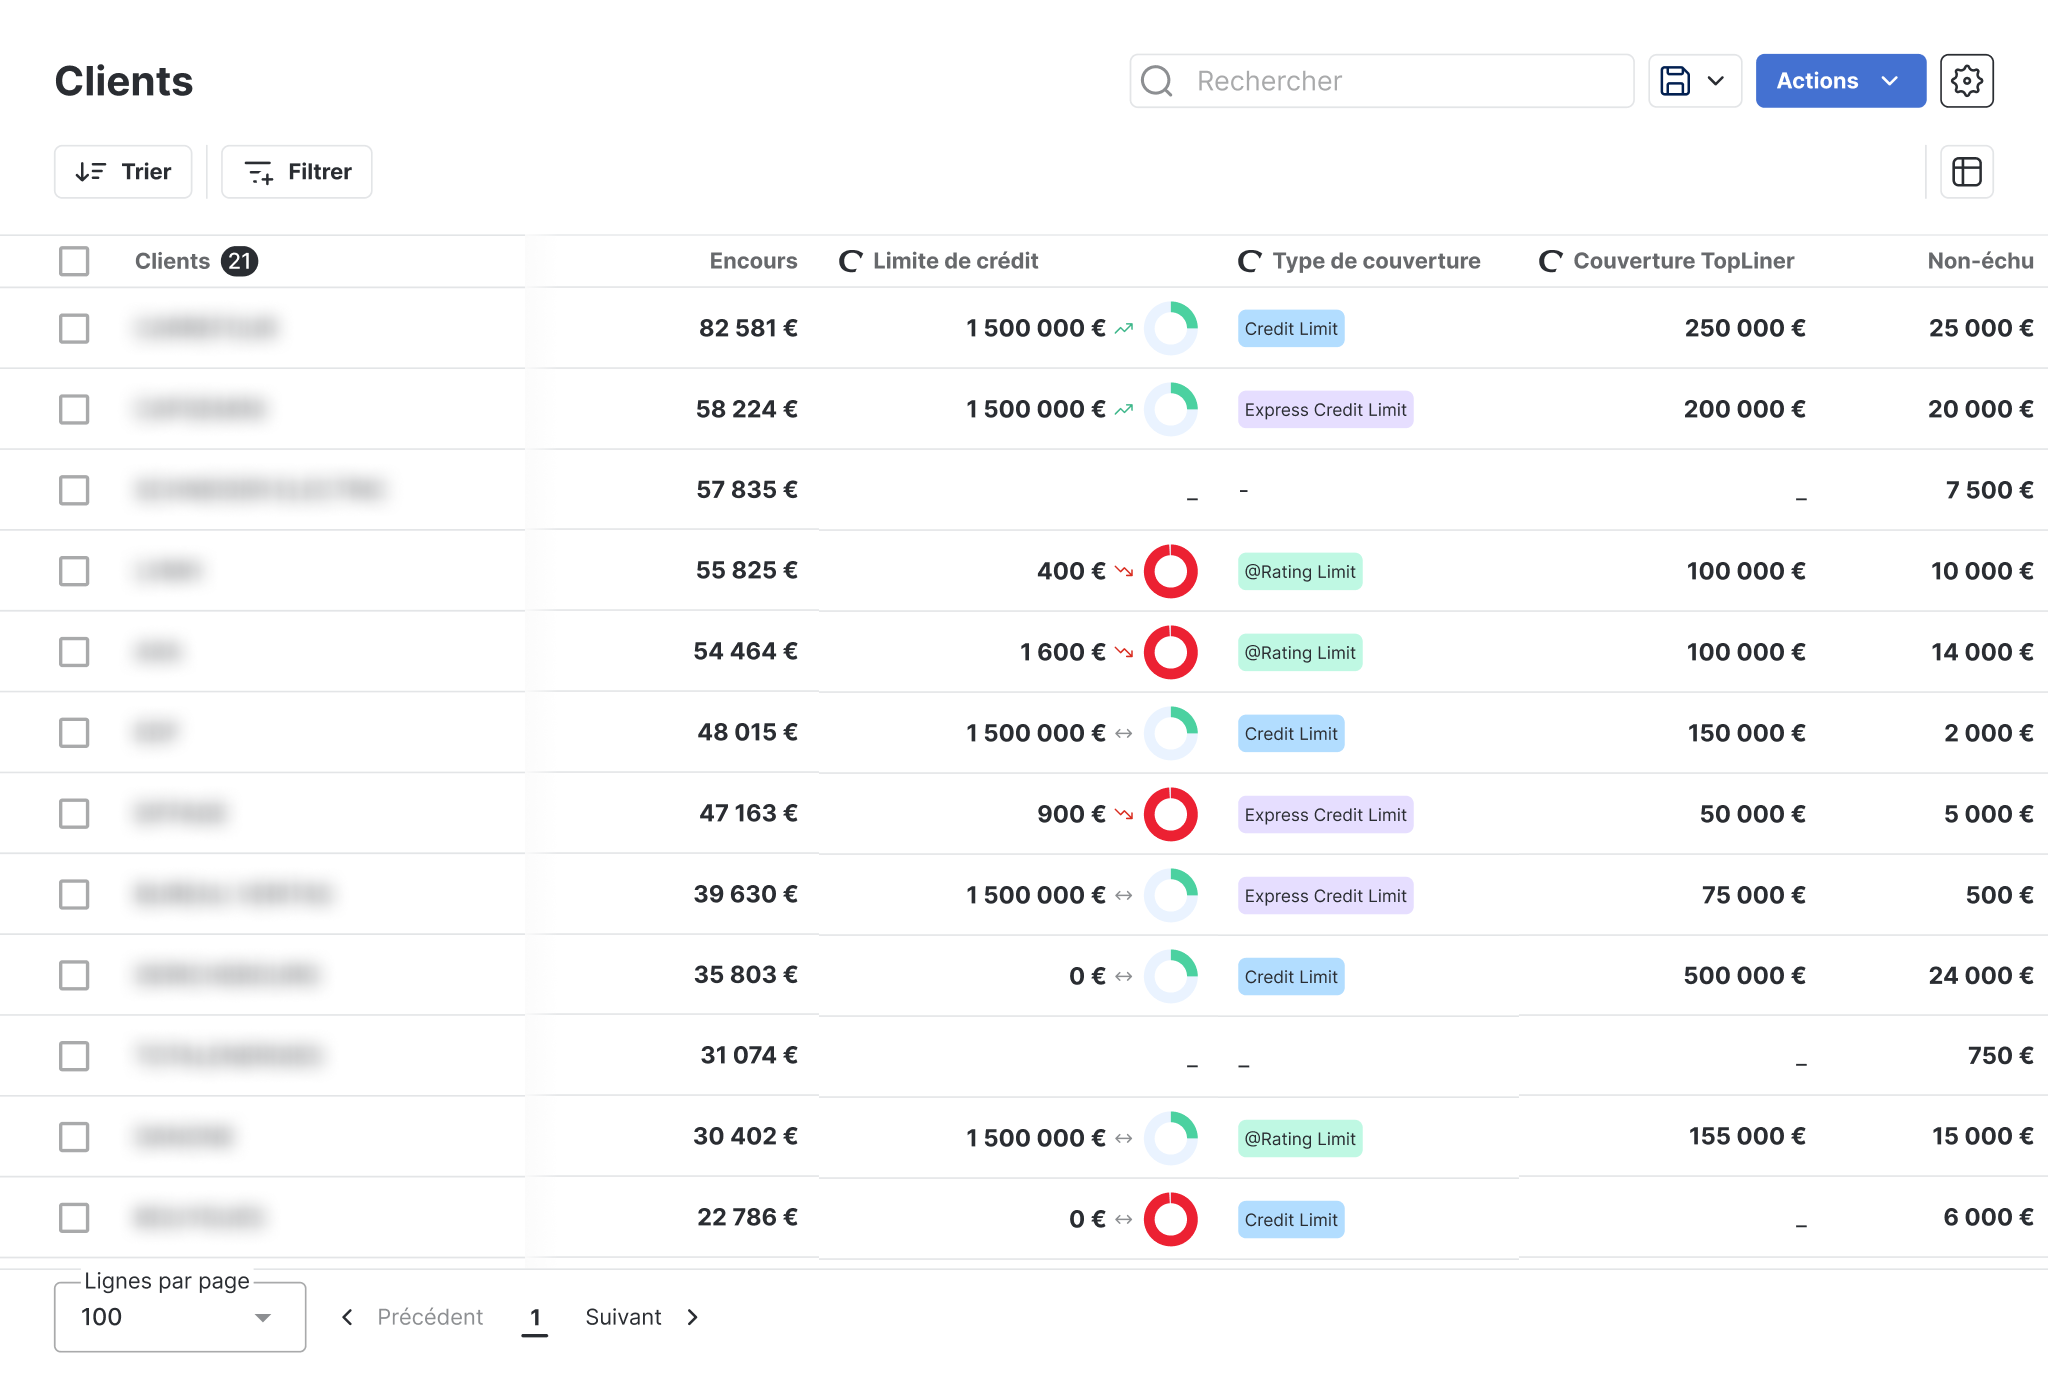2048x1378 pixels.
Task: Click refresh icon beside Limite de crédit
Action: (x=850, y=261)
